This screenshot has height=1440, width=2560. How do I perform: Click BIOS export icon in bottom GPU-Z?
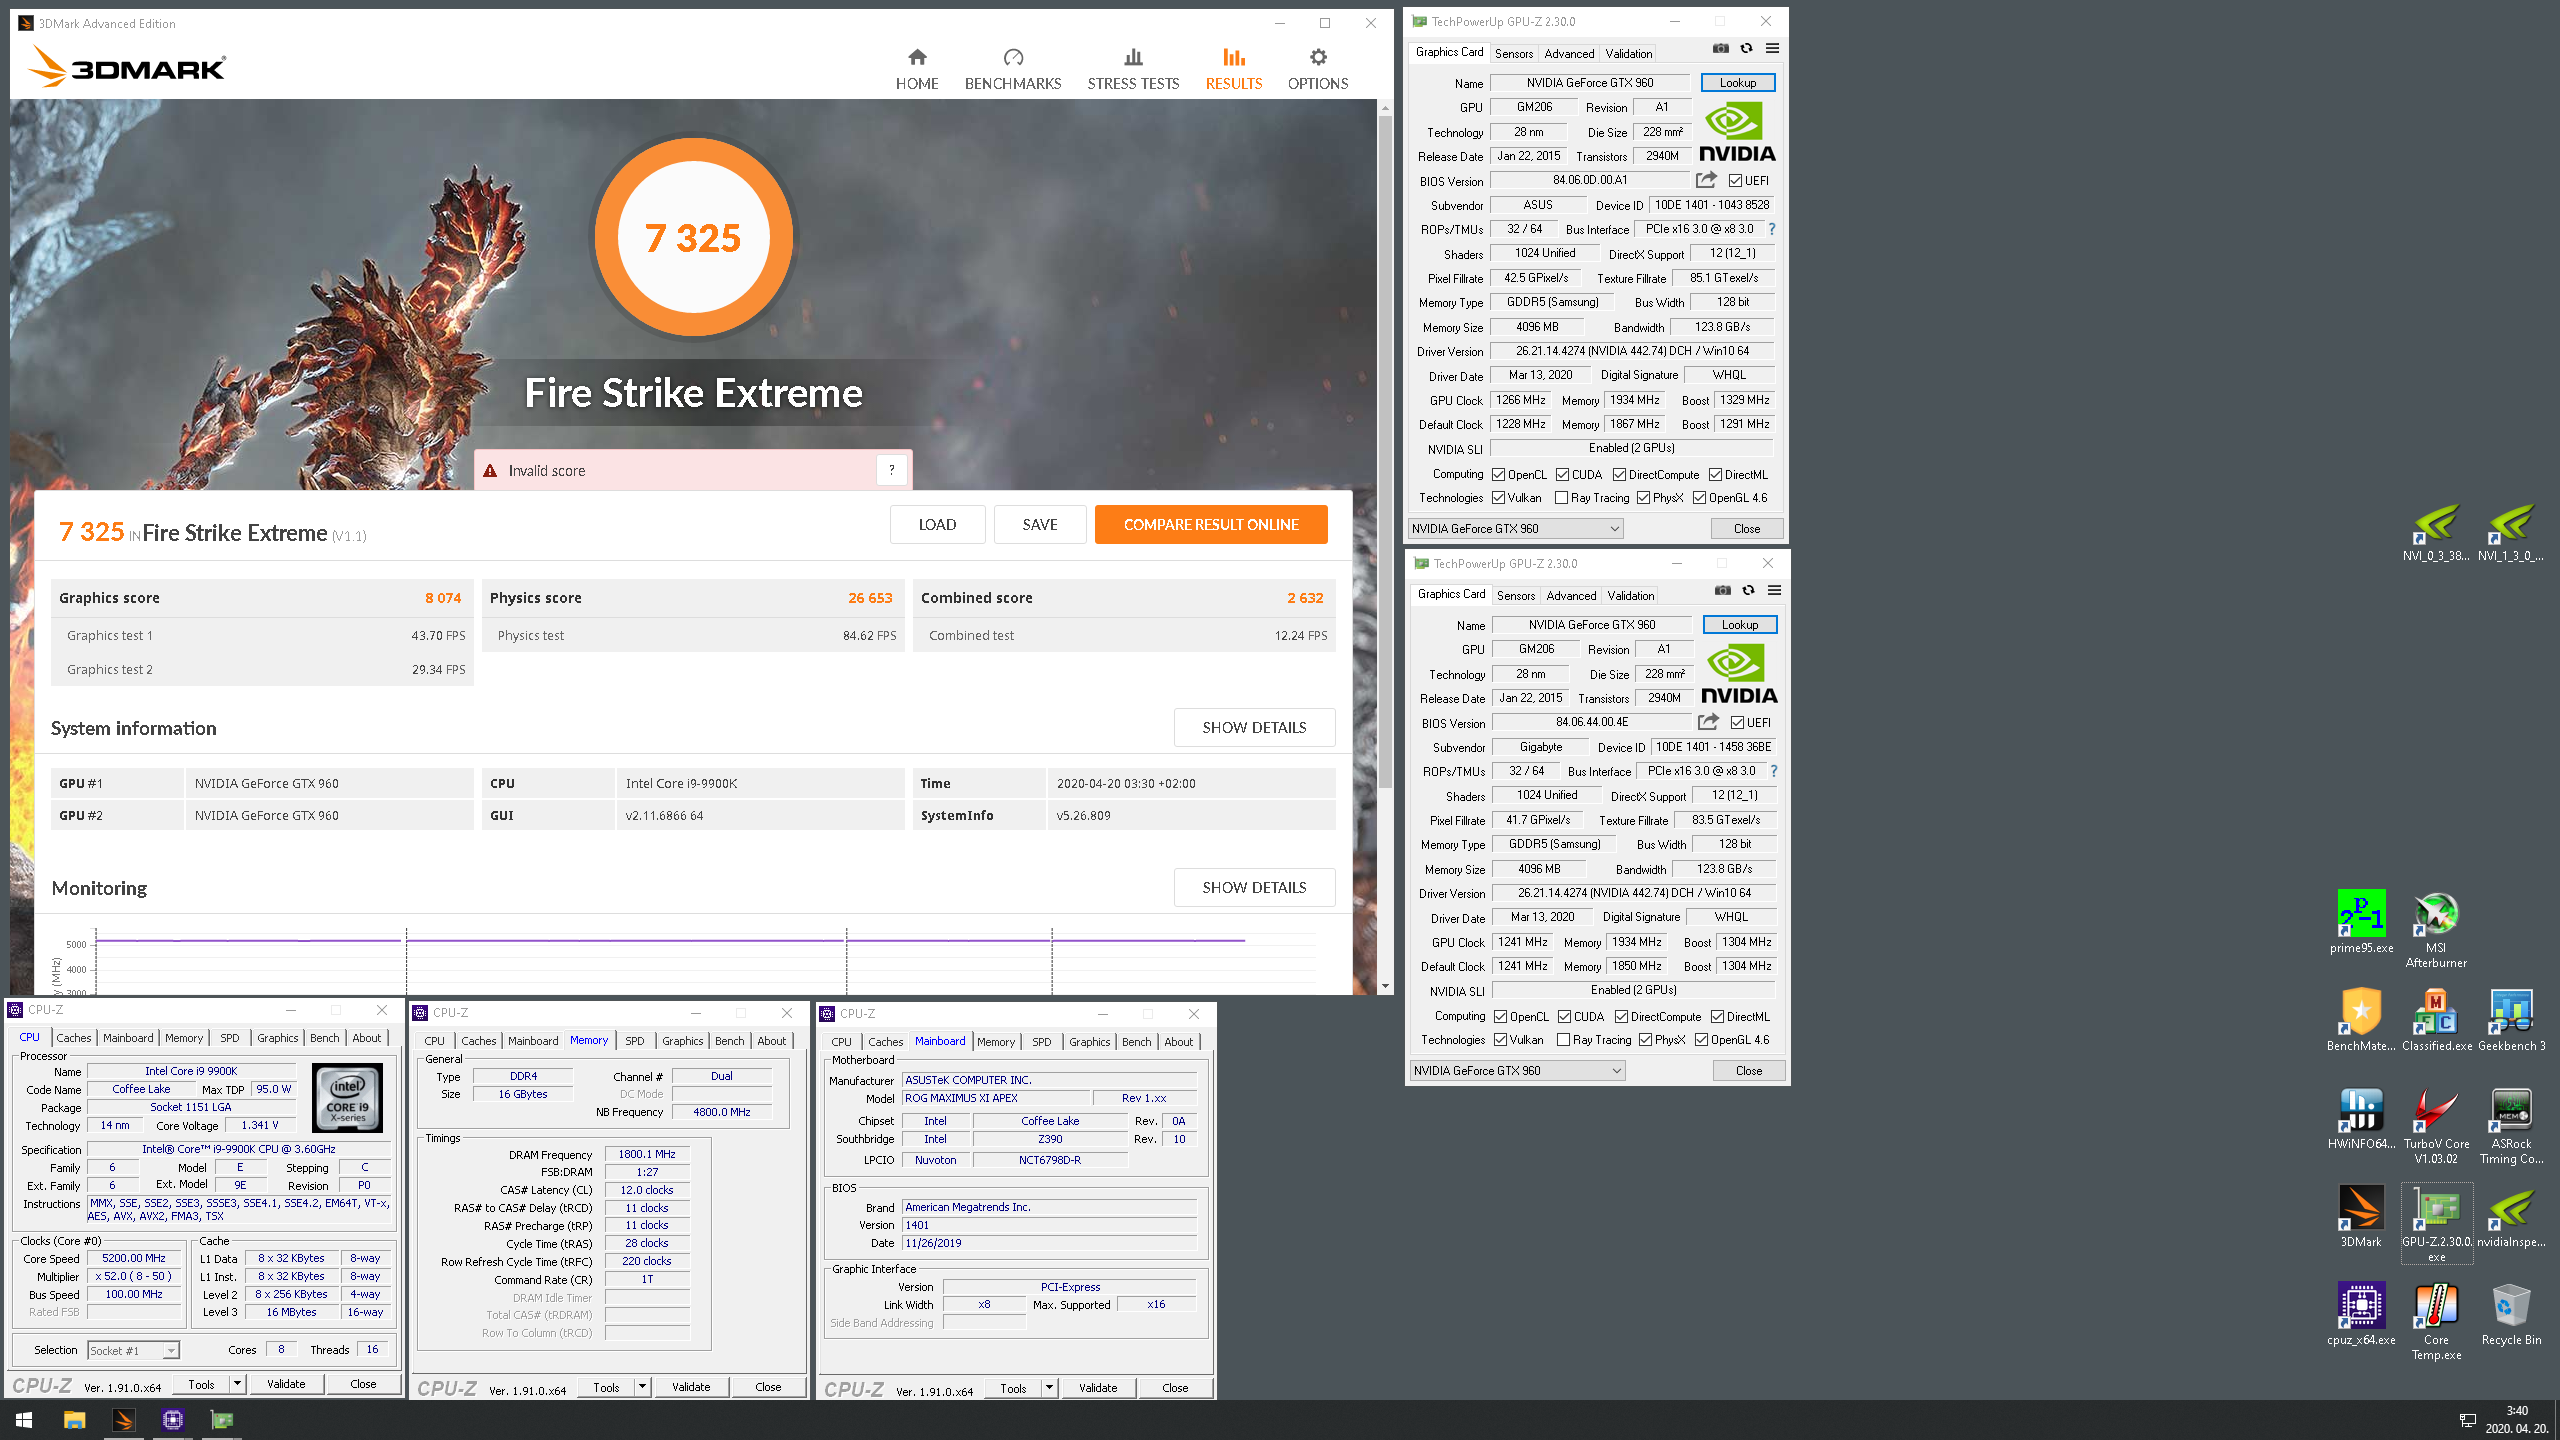[x=1708, y=722]
